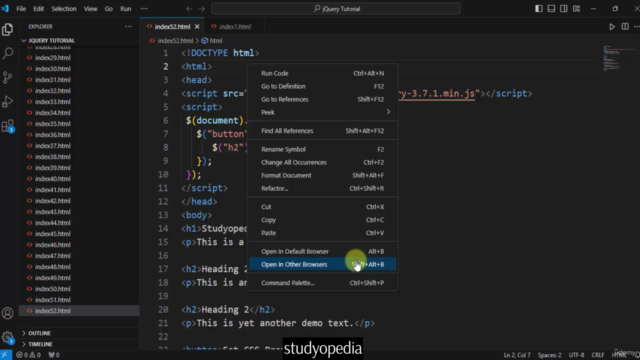Open the Run menu
The height and width of the screenshot is (360, 640).
coord(126,9)
